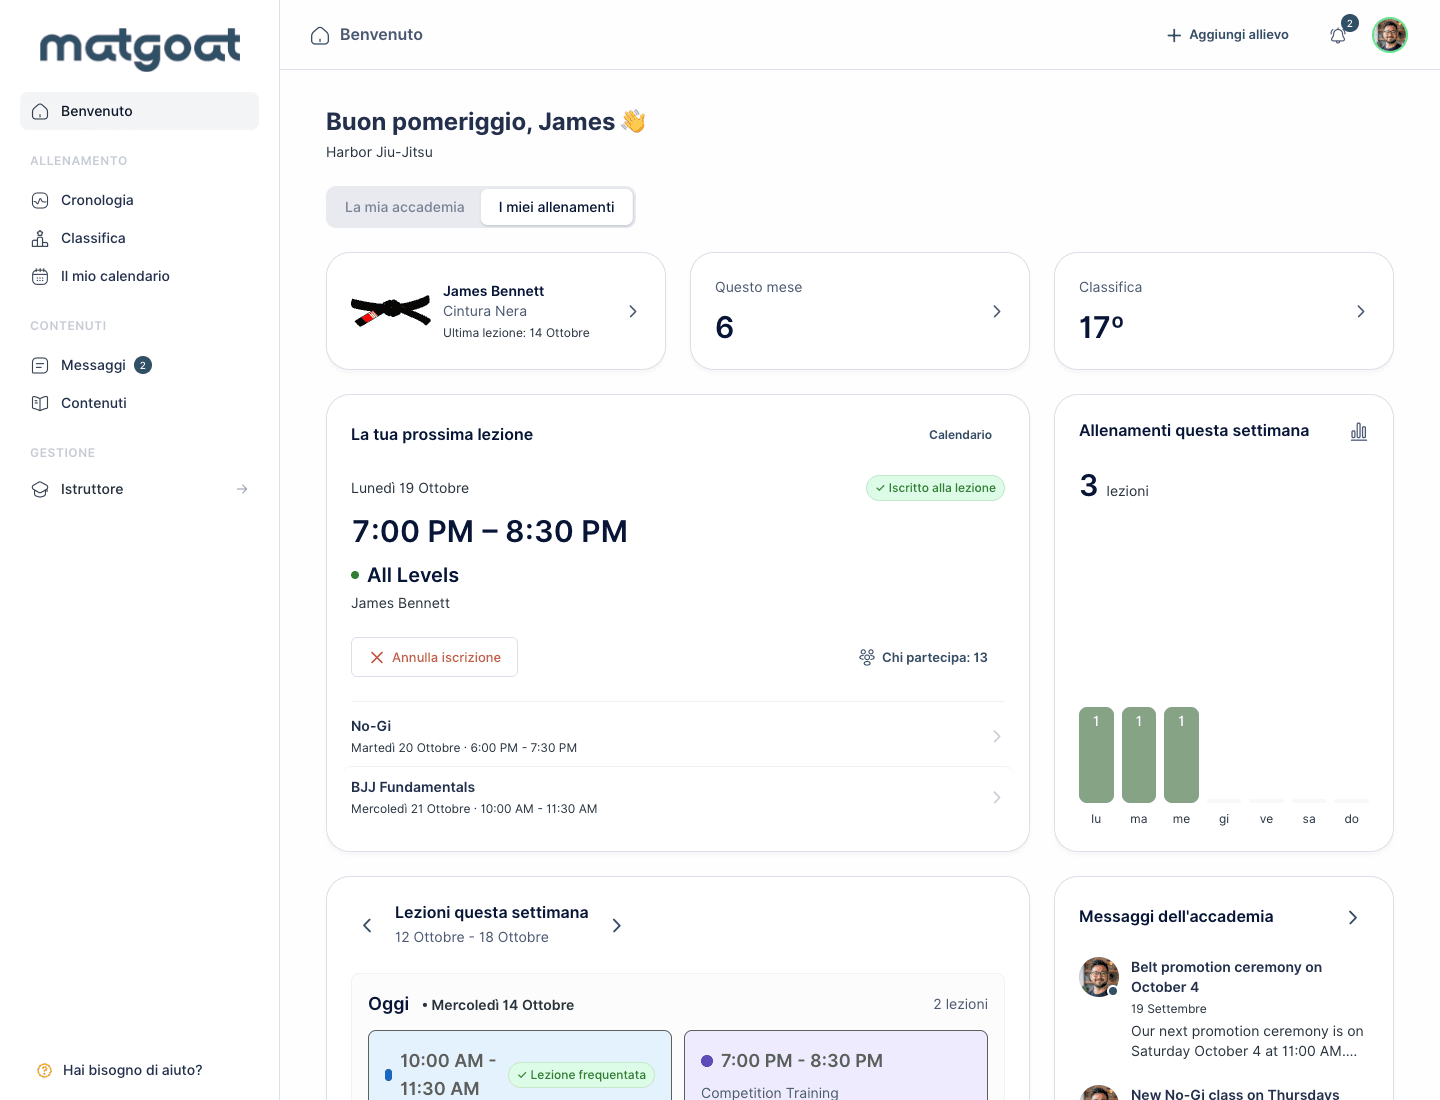This screenshot has height=1100, width=1440.
Task: Open Questo mese card chevron
Action: pyautogui.click(x=997, y=311)
